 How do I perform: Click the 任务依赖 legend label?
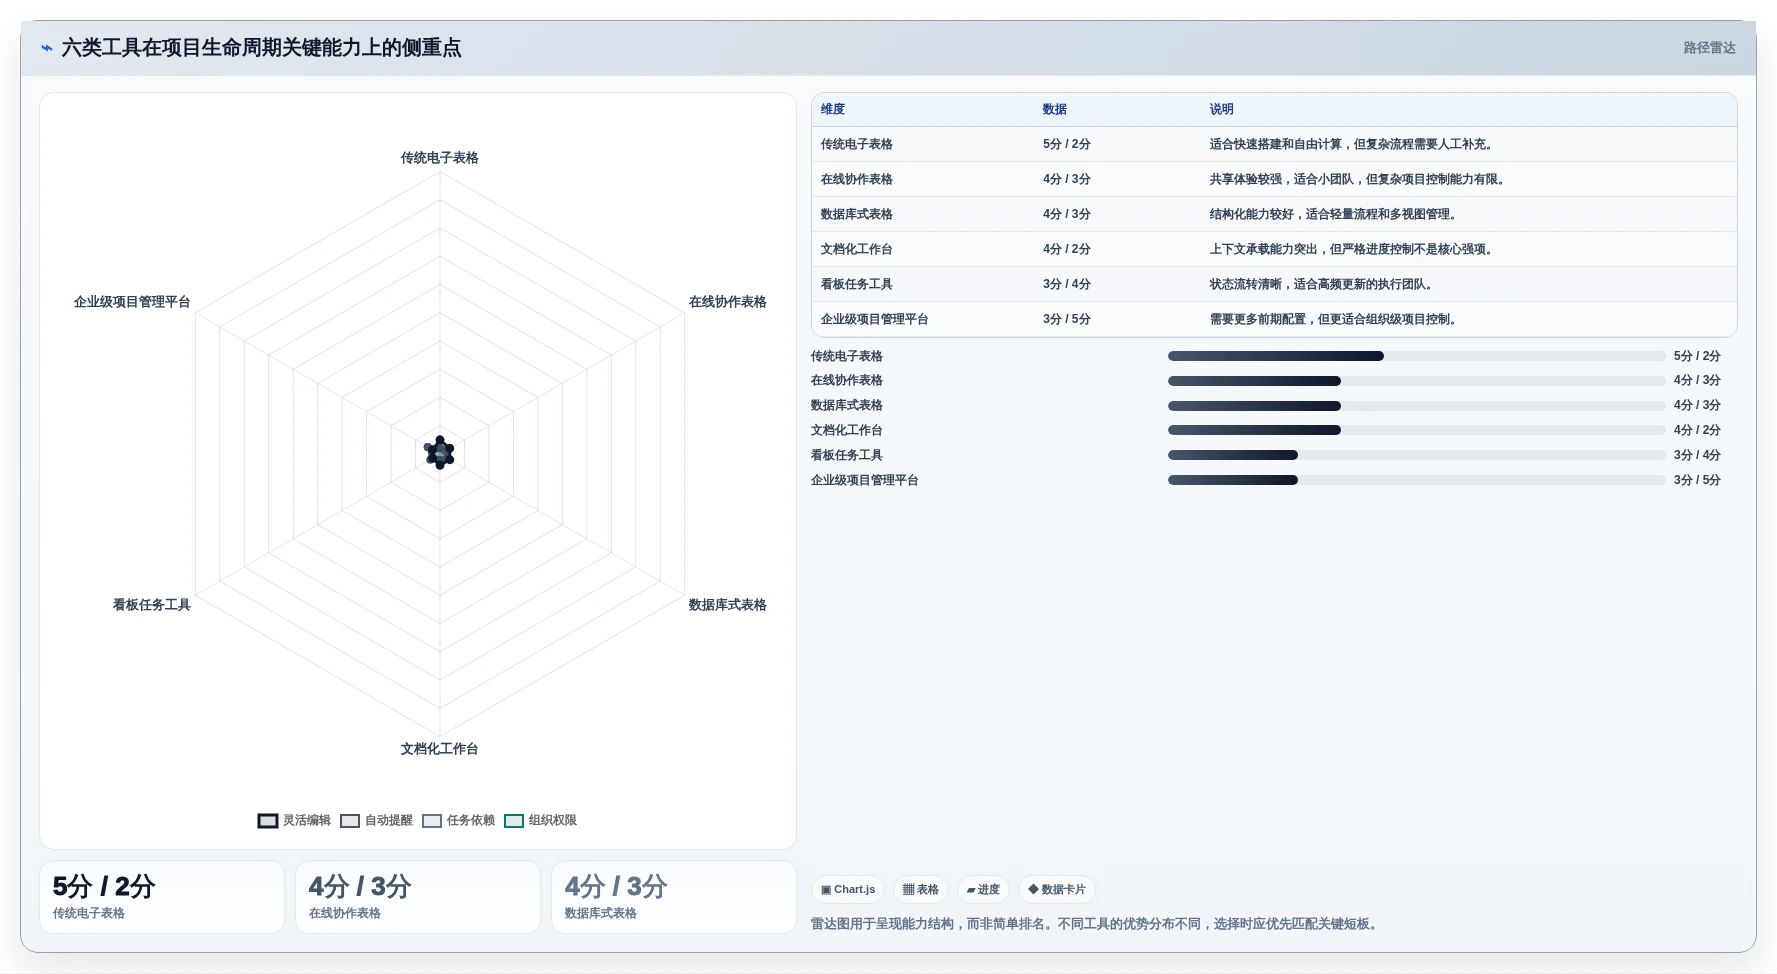(x=471, y=821)
